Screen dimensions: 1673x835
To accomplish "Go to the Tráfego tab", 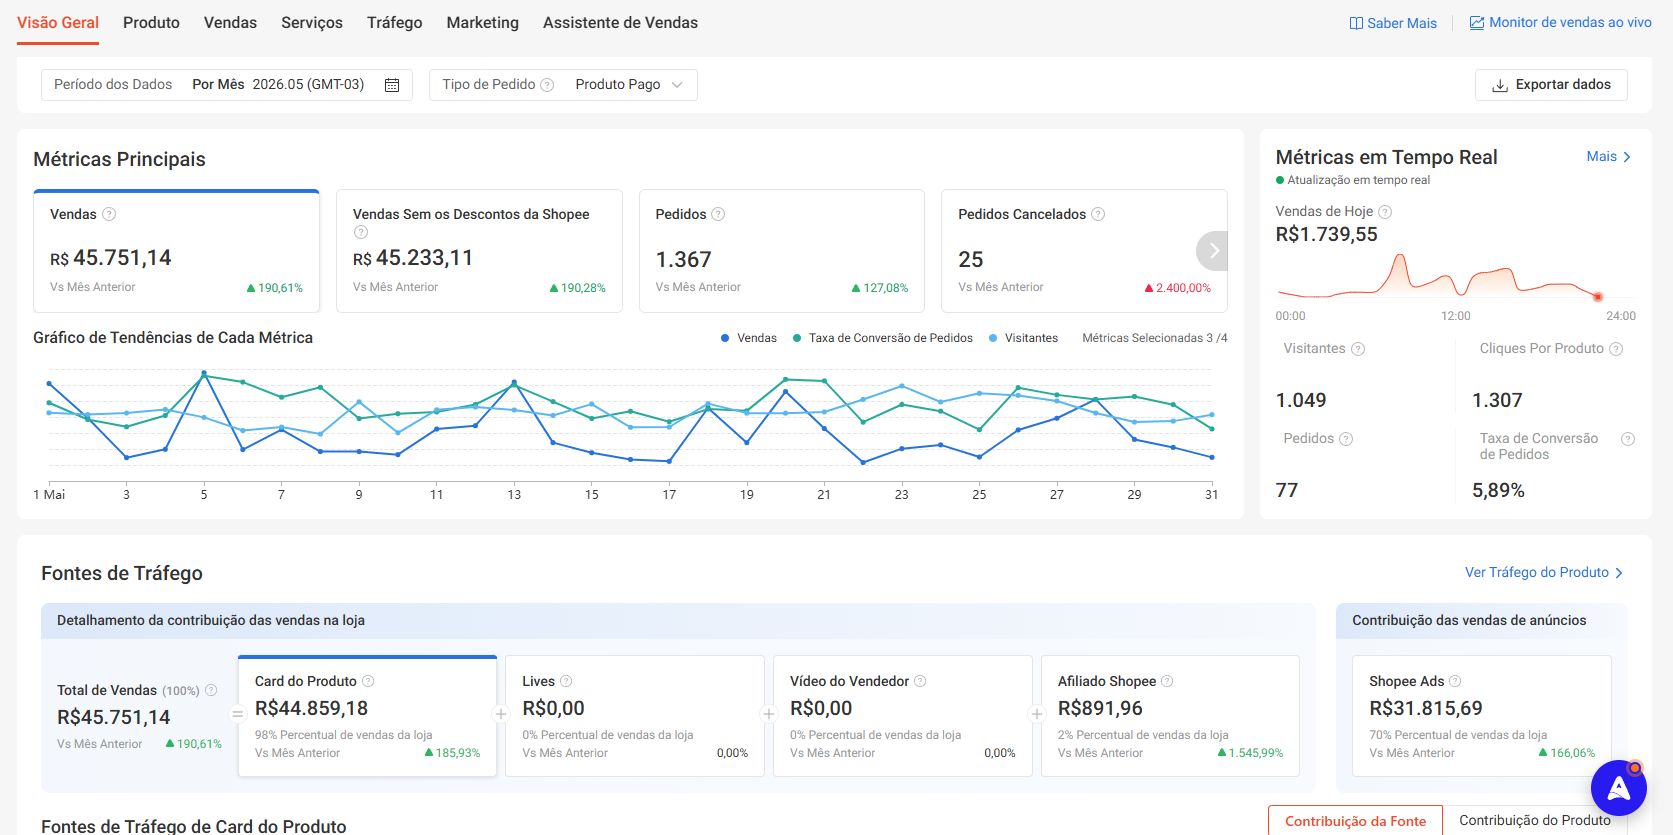I will [394, 22].
